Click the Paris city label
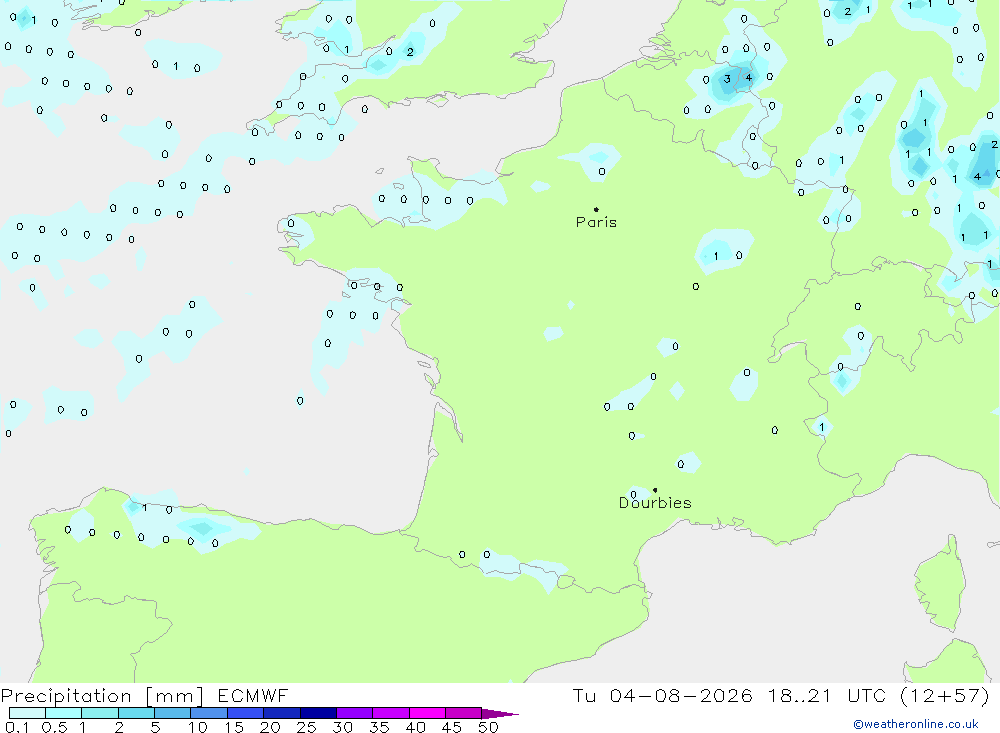The width and height of the screenshot is (1000, 733). [x=596, y=222]
